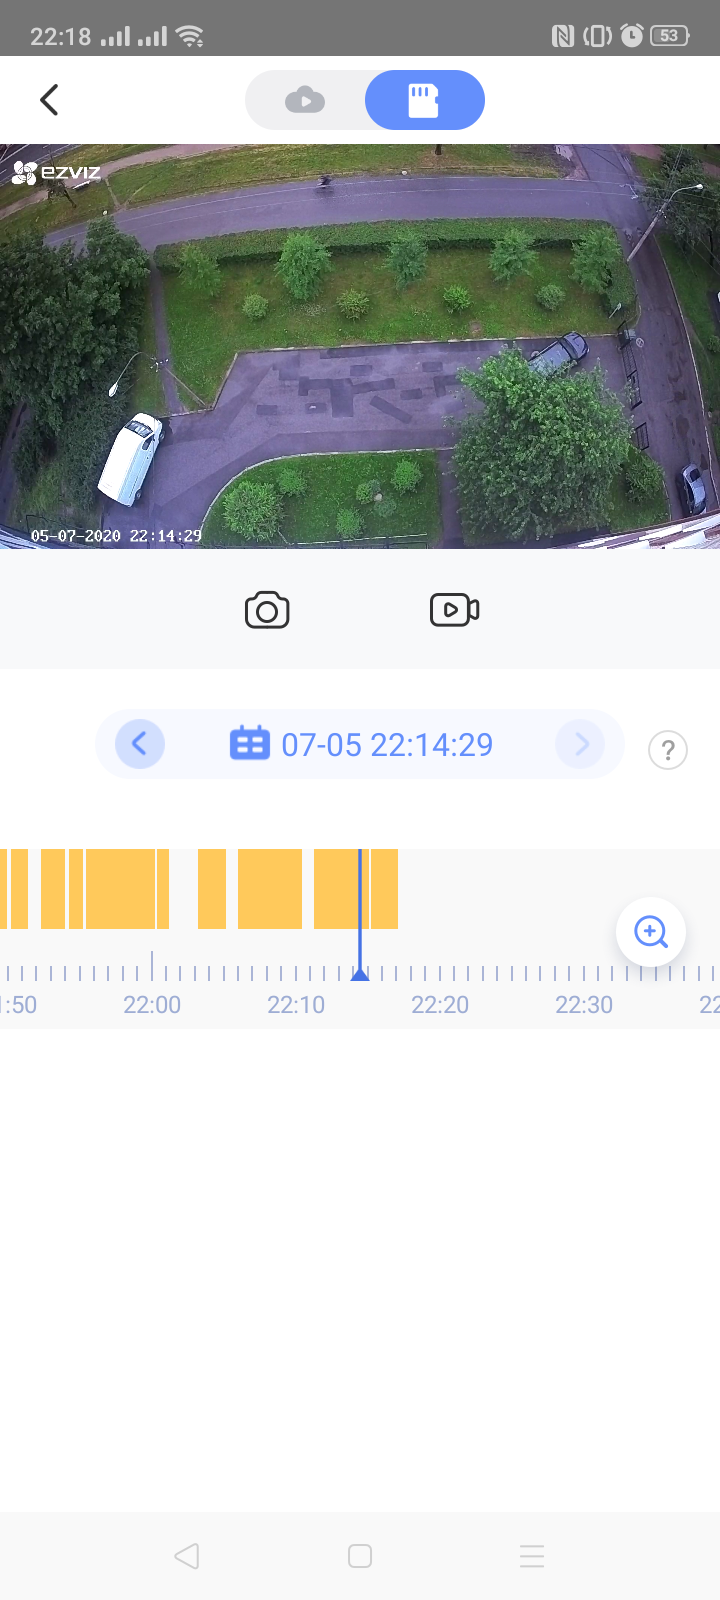Screen dimensions: 720x1600
Task: Zoom in the timeline with magnifier button
Action: (650, 932)
